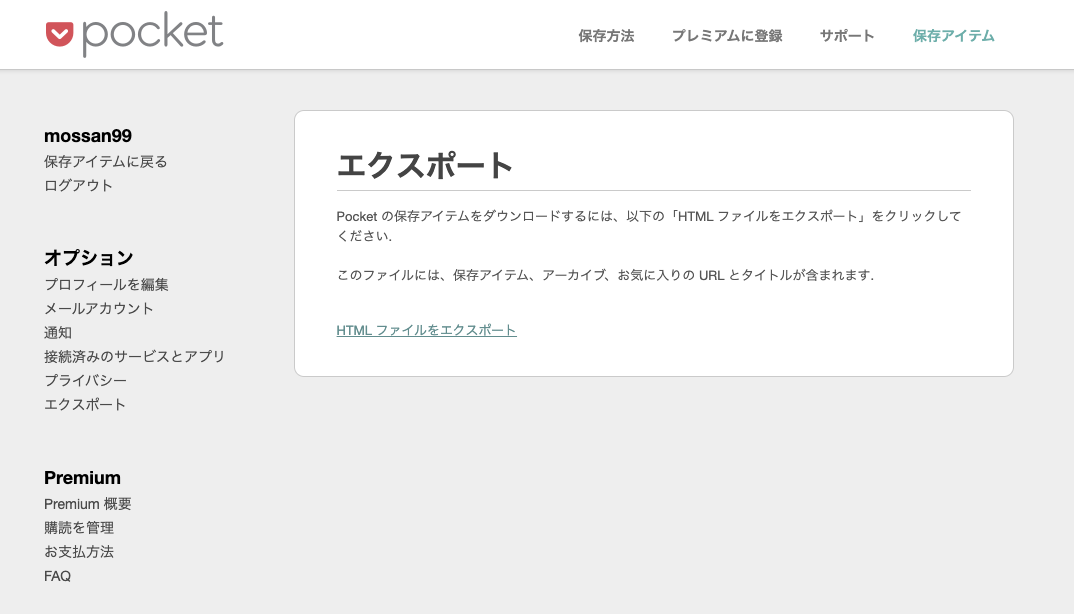Click ログアウト to log out

(78, 186)
